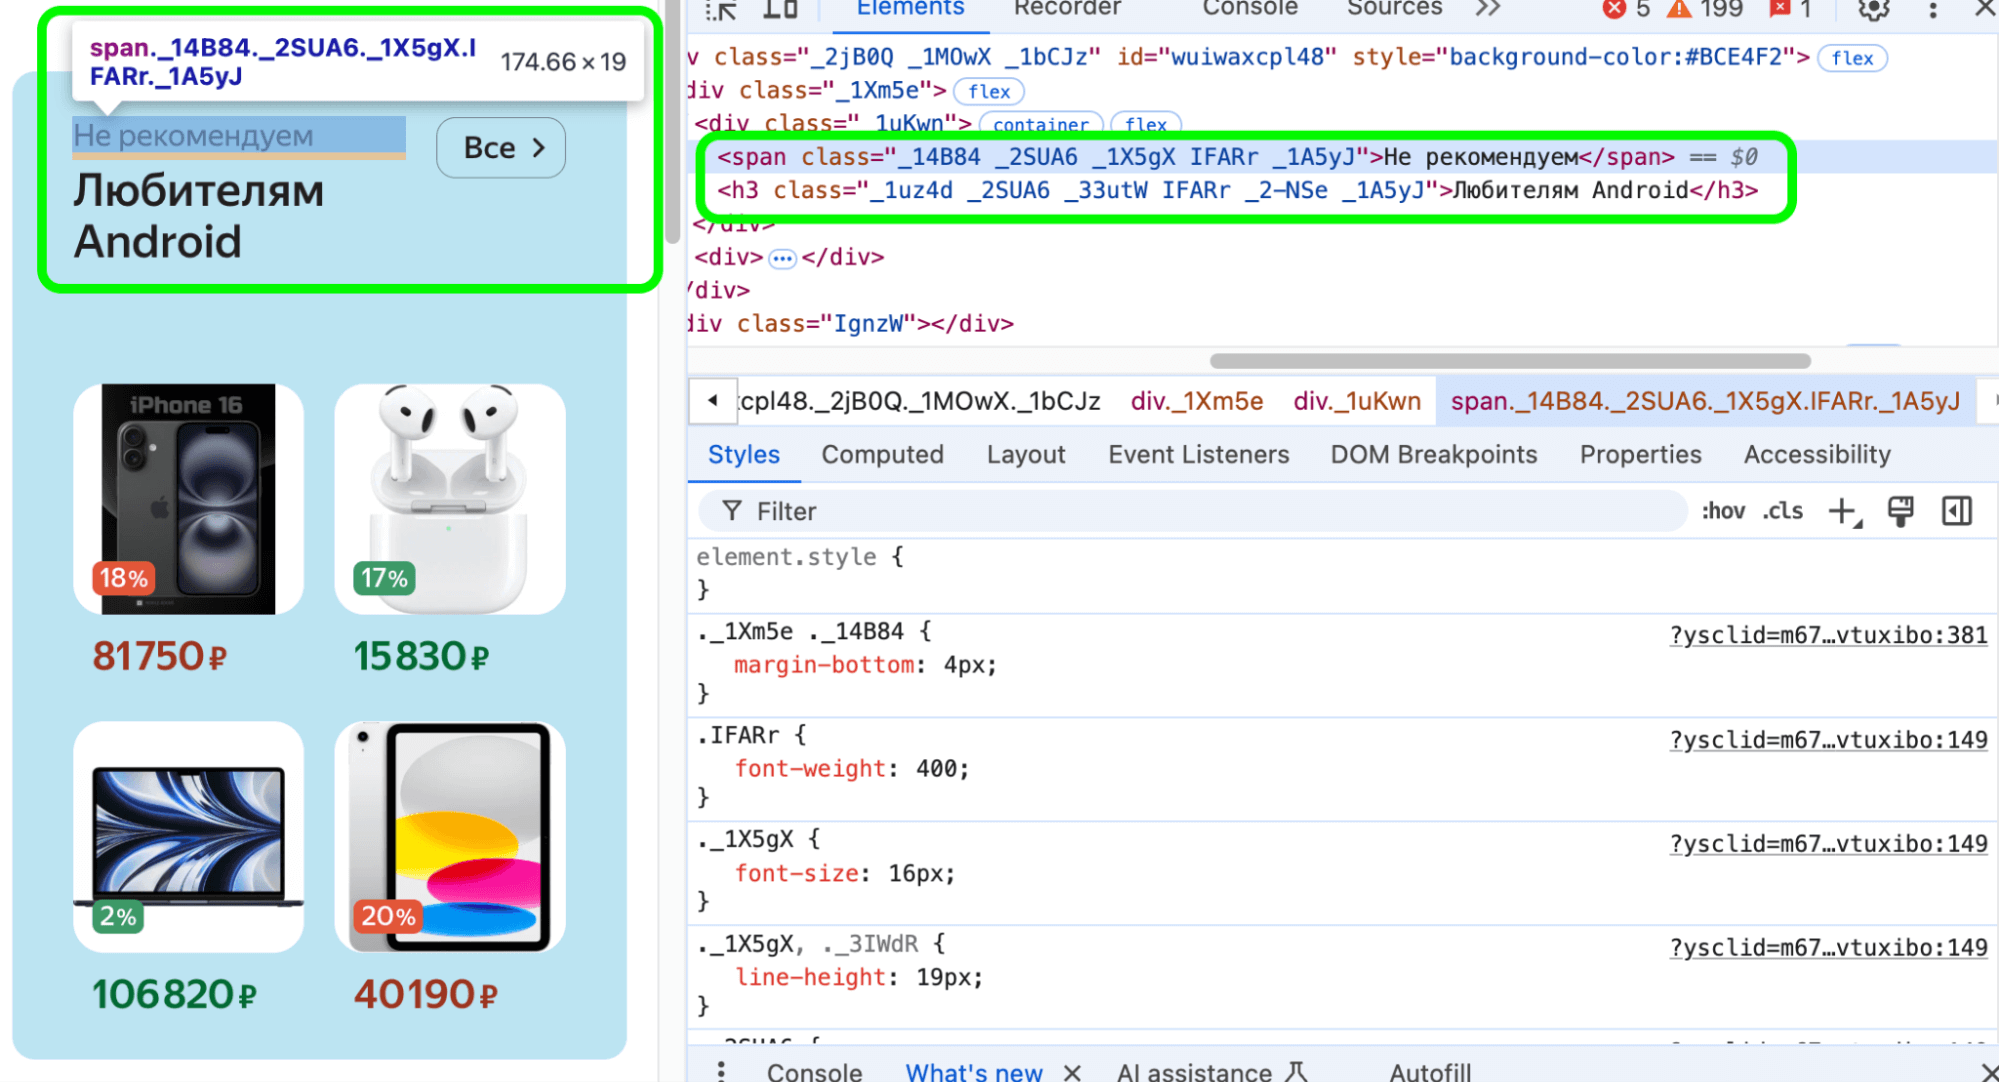Click the horizontal scrollbar in DOM tree
The width and height of the screenshot is (1999, 1083).
(1509, 361)
